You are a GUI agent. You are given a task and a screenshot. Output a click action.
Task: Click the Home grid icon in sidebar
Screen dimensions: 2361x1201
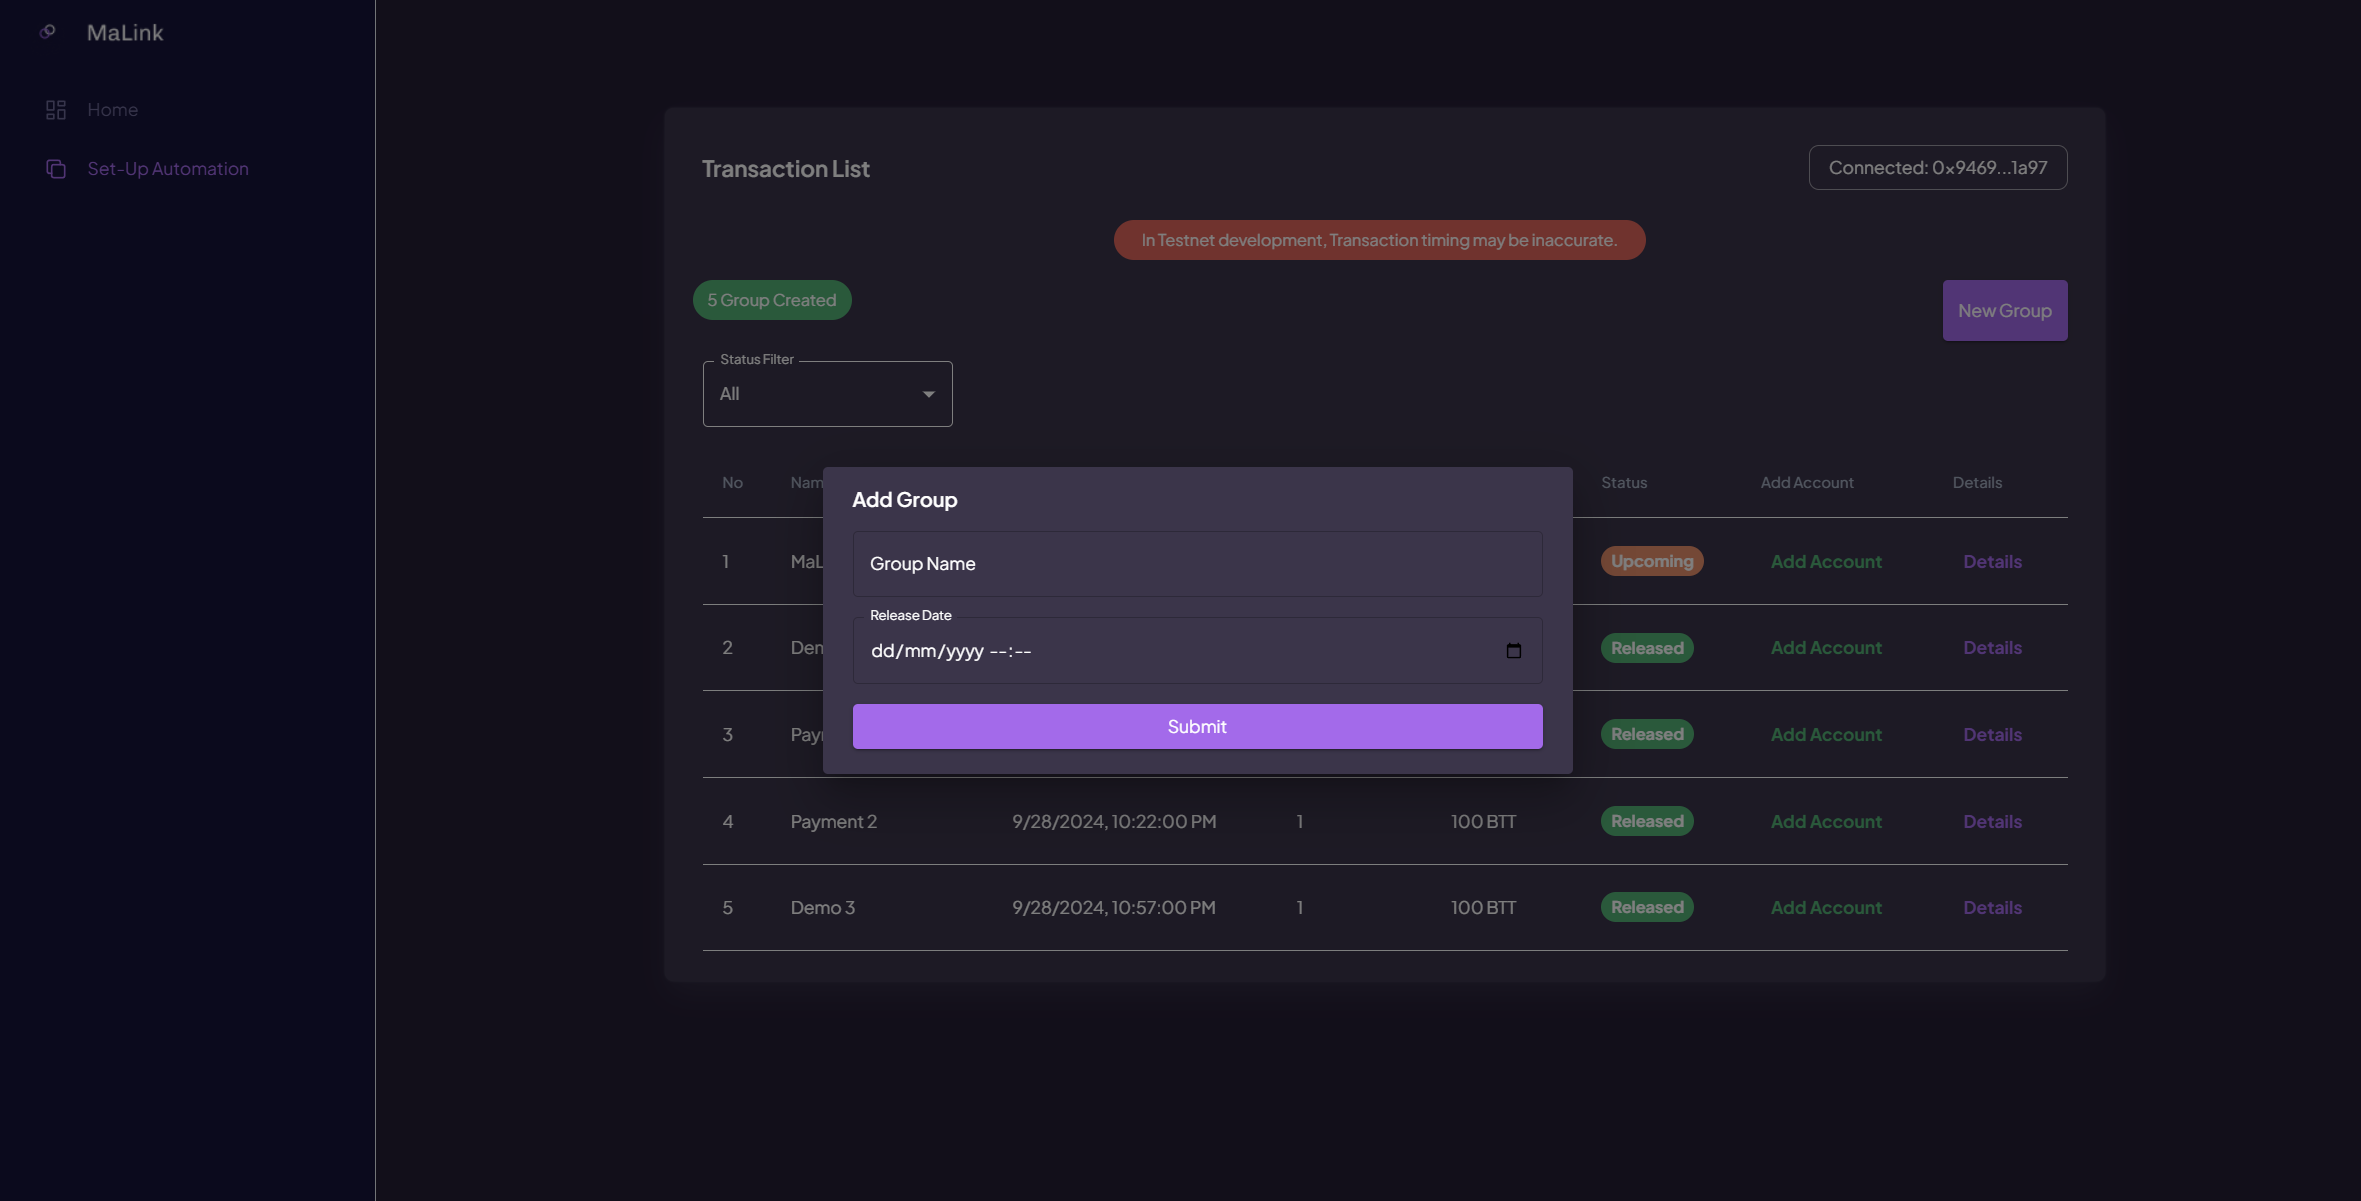tap(56, 110)
